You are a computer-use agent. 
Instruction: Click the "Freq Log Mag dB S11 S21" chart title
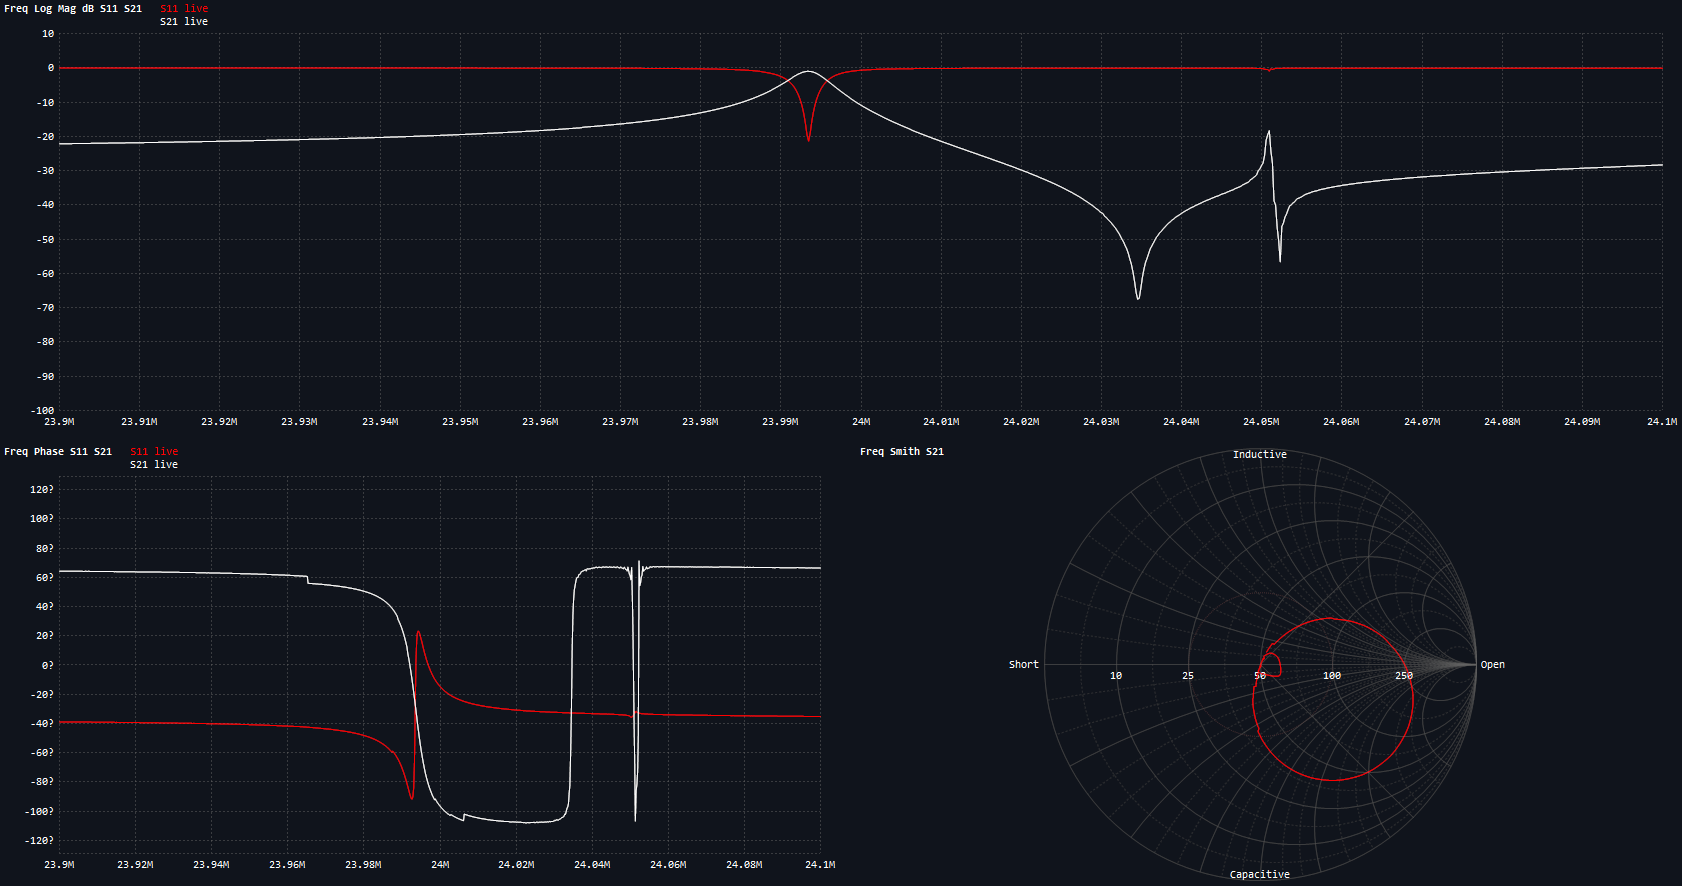click(x=73, y=8)
